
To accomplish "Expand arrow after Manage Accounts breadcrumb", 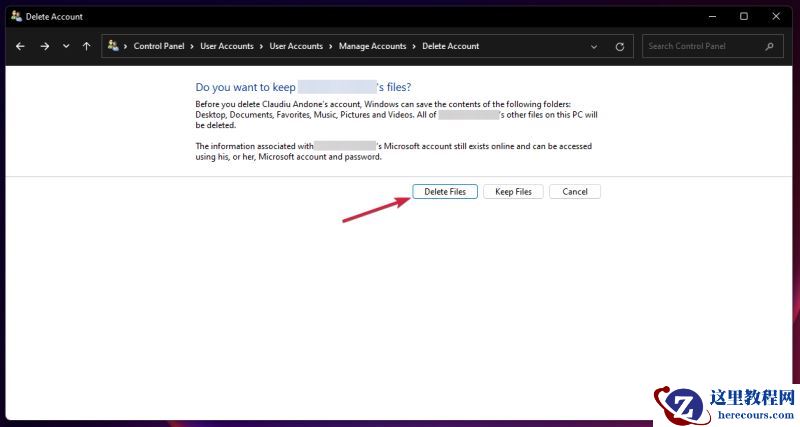I will [x=414, y=46].
